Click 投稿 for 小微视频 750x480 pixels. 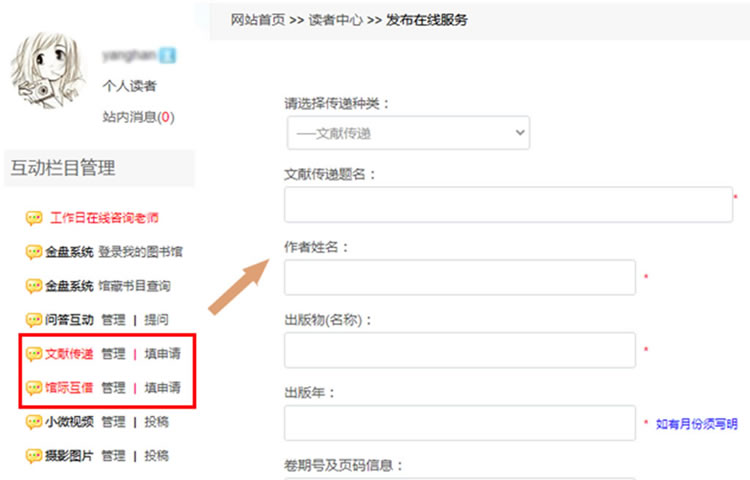[x=156, y=422]
